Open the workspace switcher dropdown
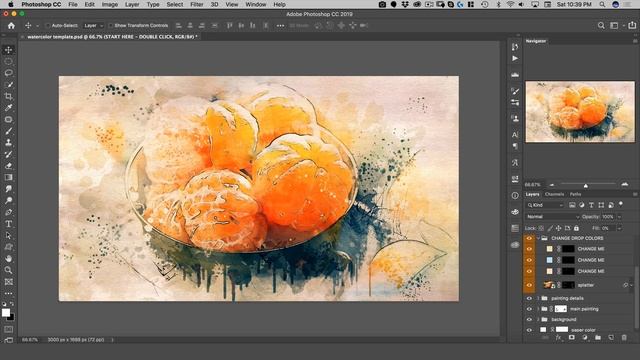Viewport: 640px width, 360px height. pyautogui.click(x=616, y=25)
